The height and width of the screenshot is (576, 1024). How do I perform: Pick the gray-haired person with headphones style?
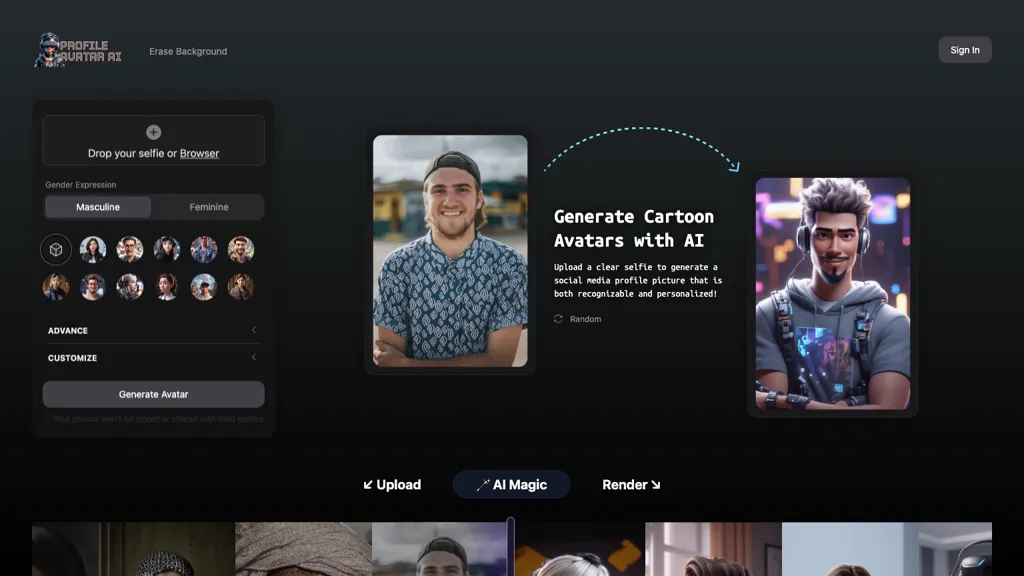click(x=130, y=287)
